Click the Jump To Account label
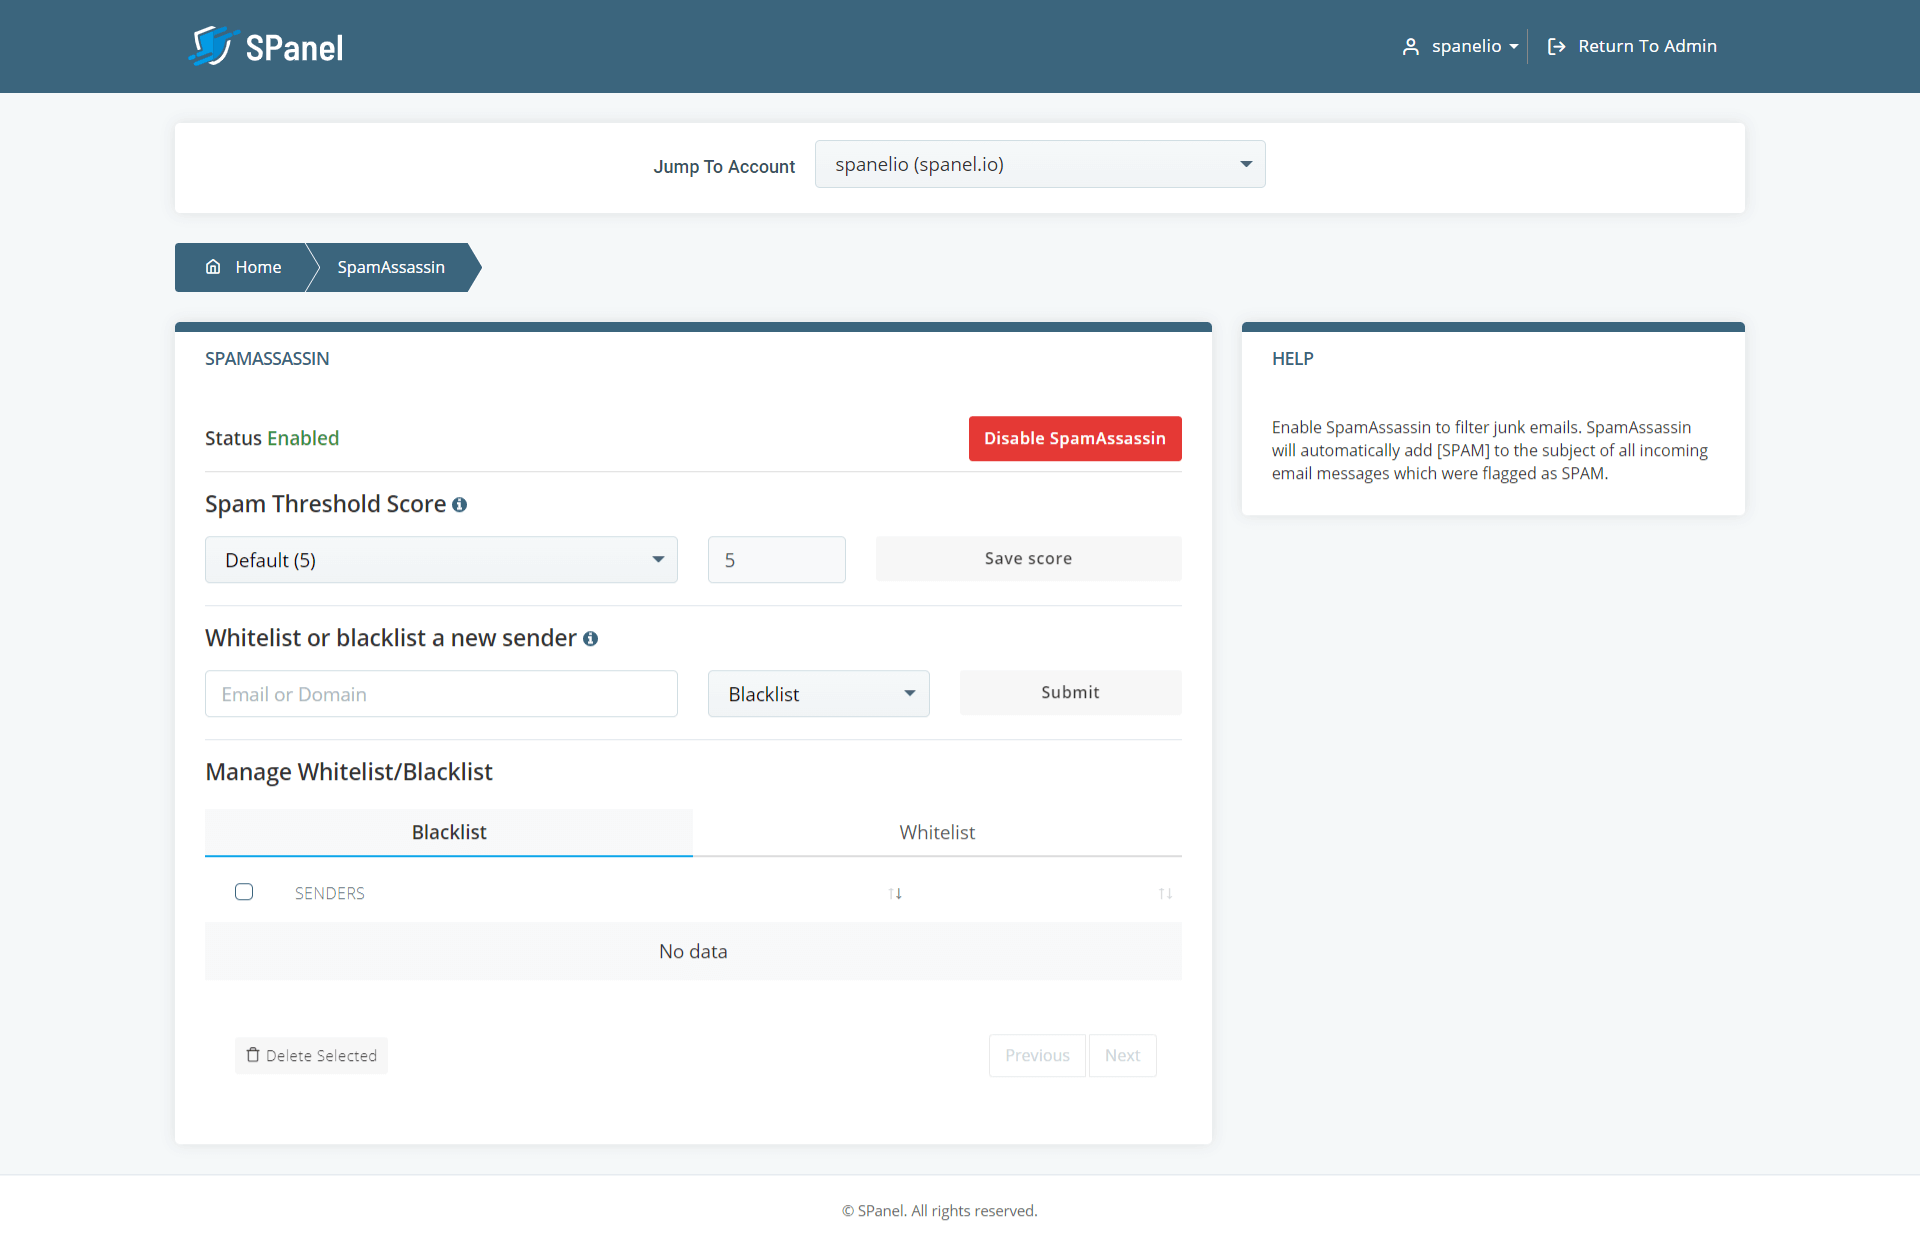 [x=724, y=167]
